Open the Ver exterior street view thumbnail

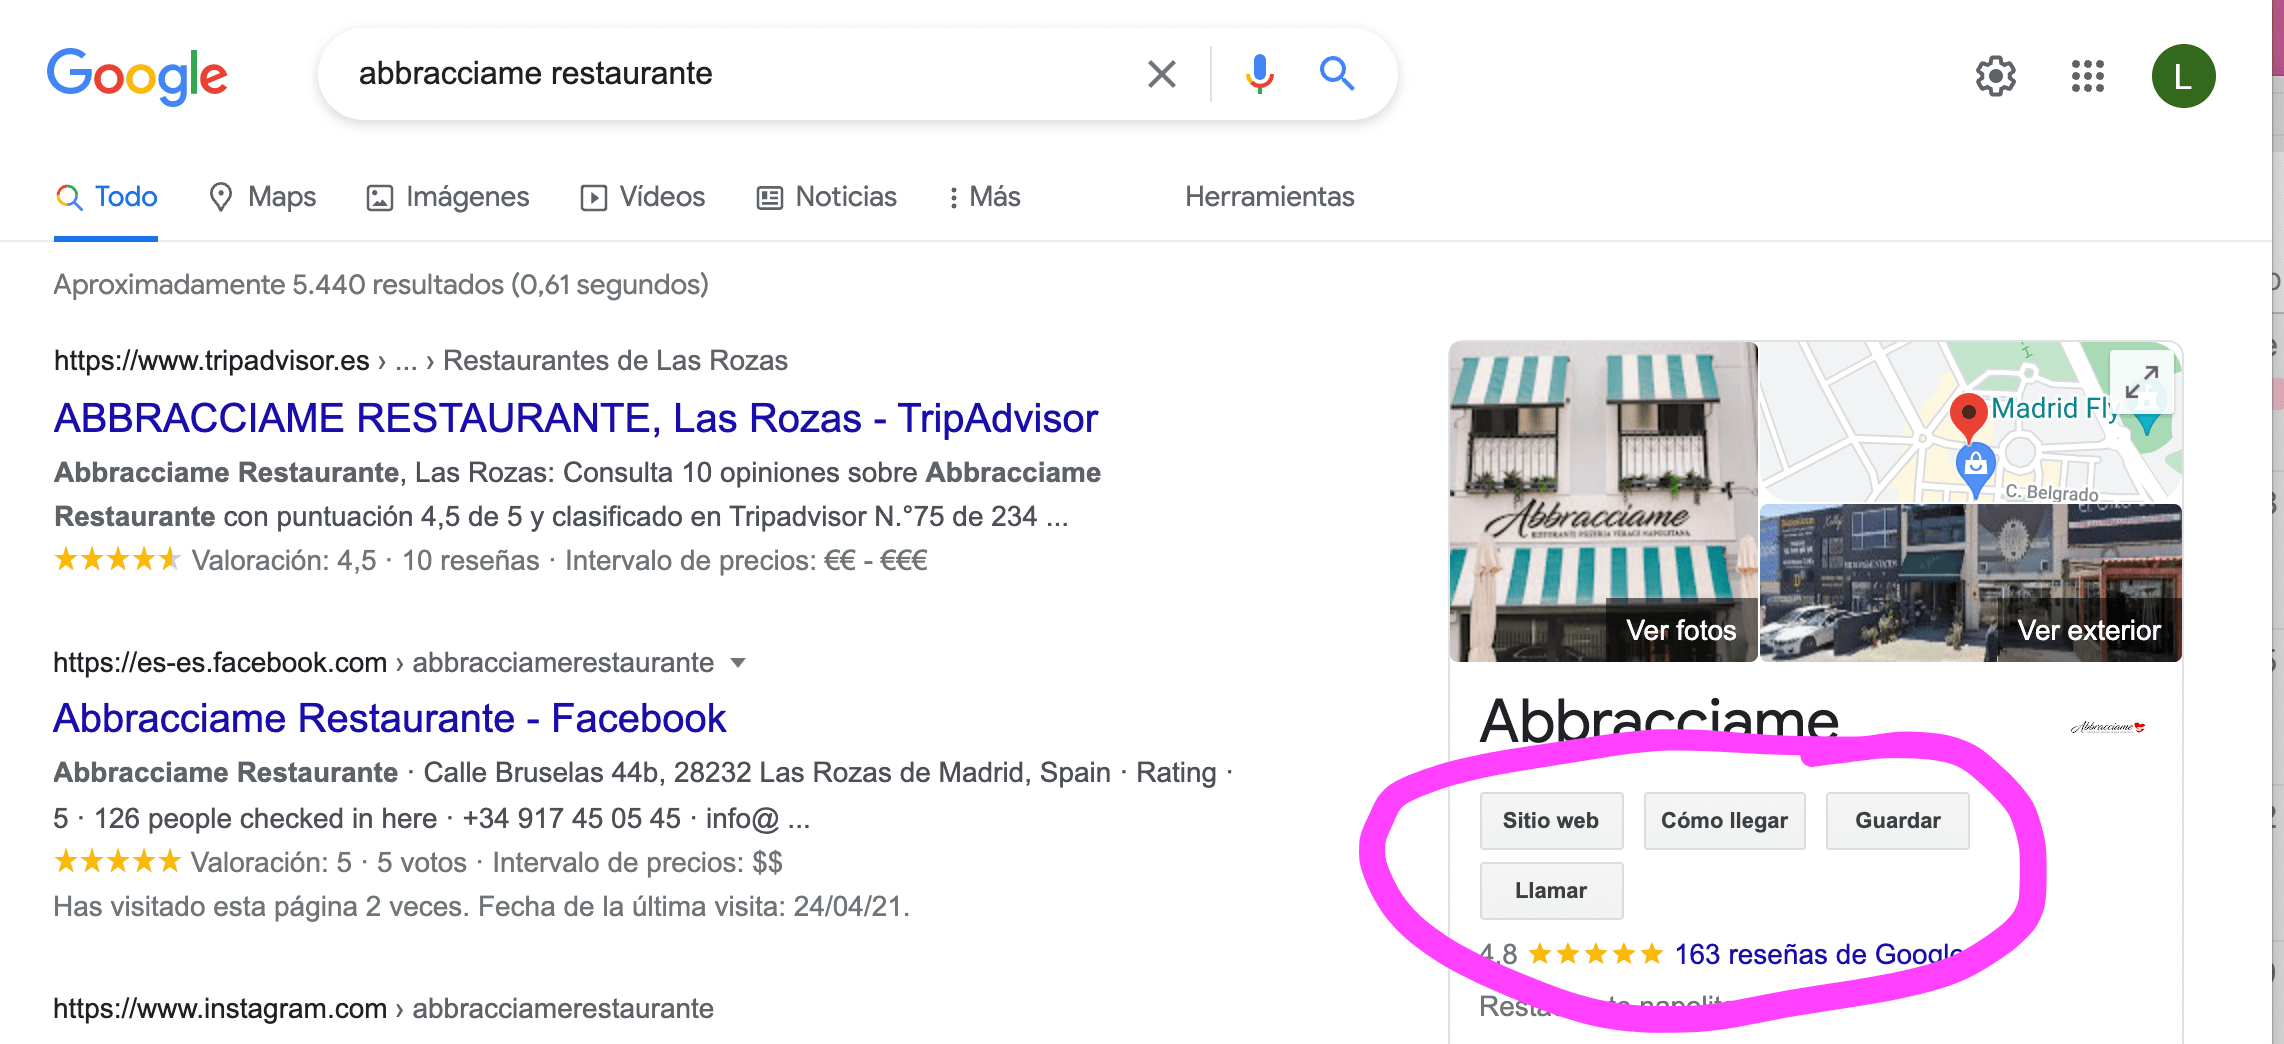coord(1970,583)
